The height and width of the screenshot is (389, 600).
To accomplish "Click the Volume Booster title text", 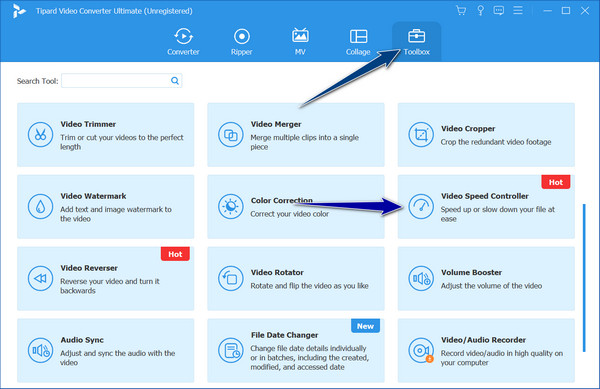I will 471,273.
